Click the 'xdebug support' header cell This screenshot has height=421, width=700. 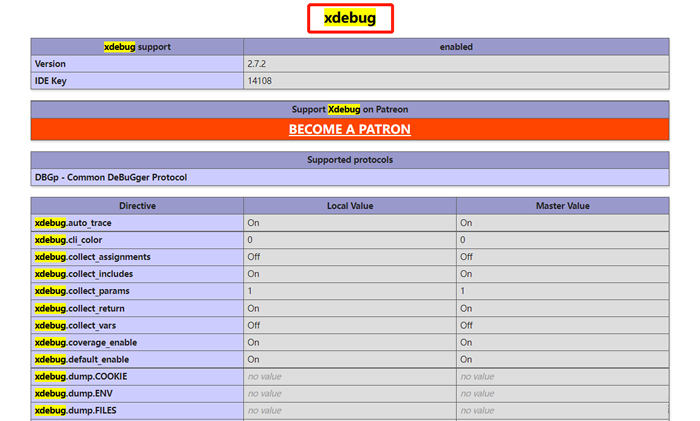[x=137, y=47]
